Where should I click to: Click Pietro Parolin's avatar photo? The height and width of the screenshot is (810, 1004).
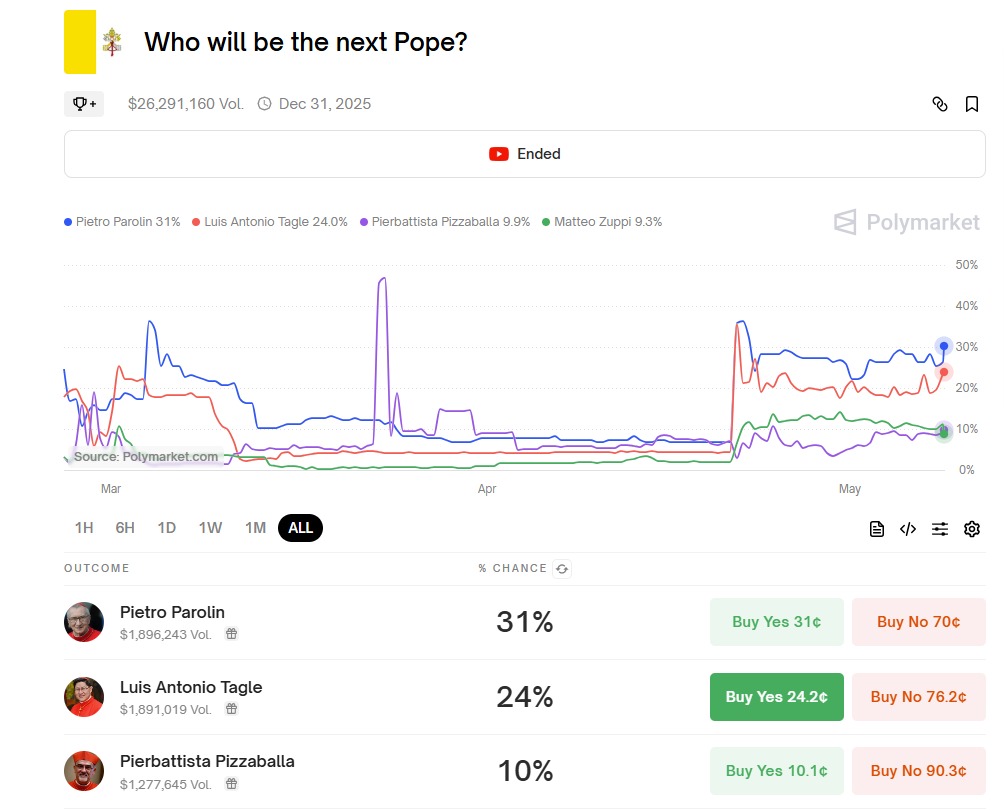[84, 622]
